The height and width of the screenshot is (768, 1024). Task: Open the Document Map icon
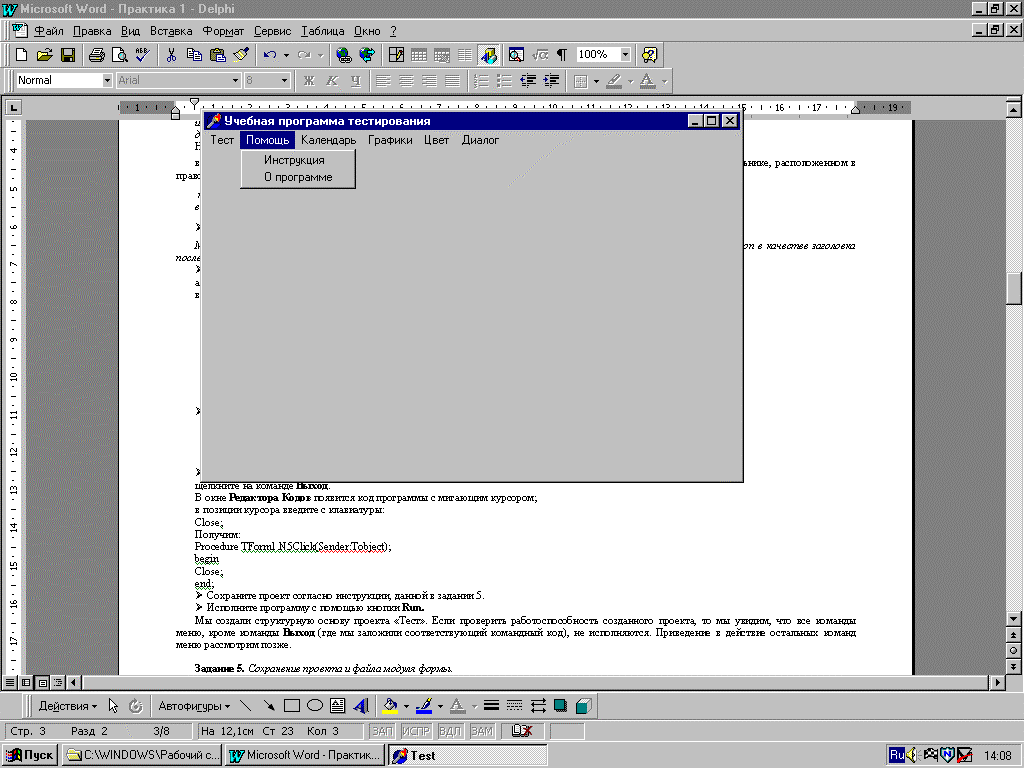tap(516, 55)
